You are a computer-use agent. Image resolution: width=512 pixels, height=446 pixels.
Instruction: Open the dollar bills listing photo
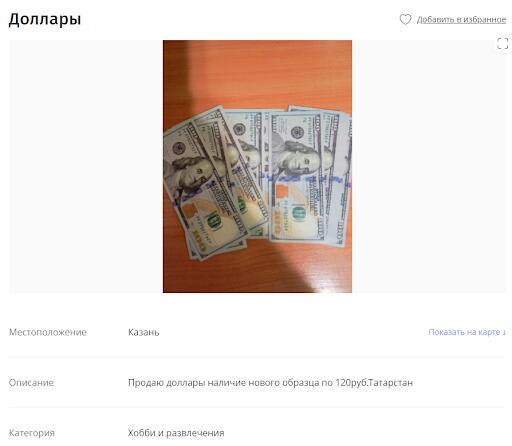click(x=257, y=166)
